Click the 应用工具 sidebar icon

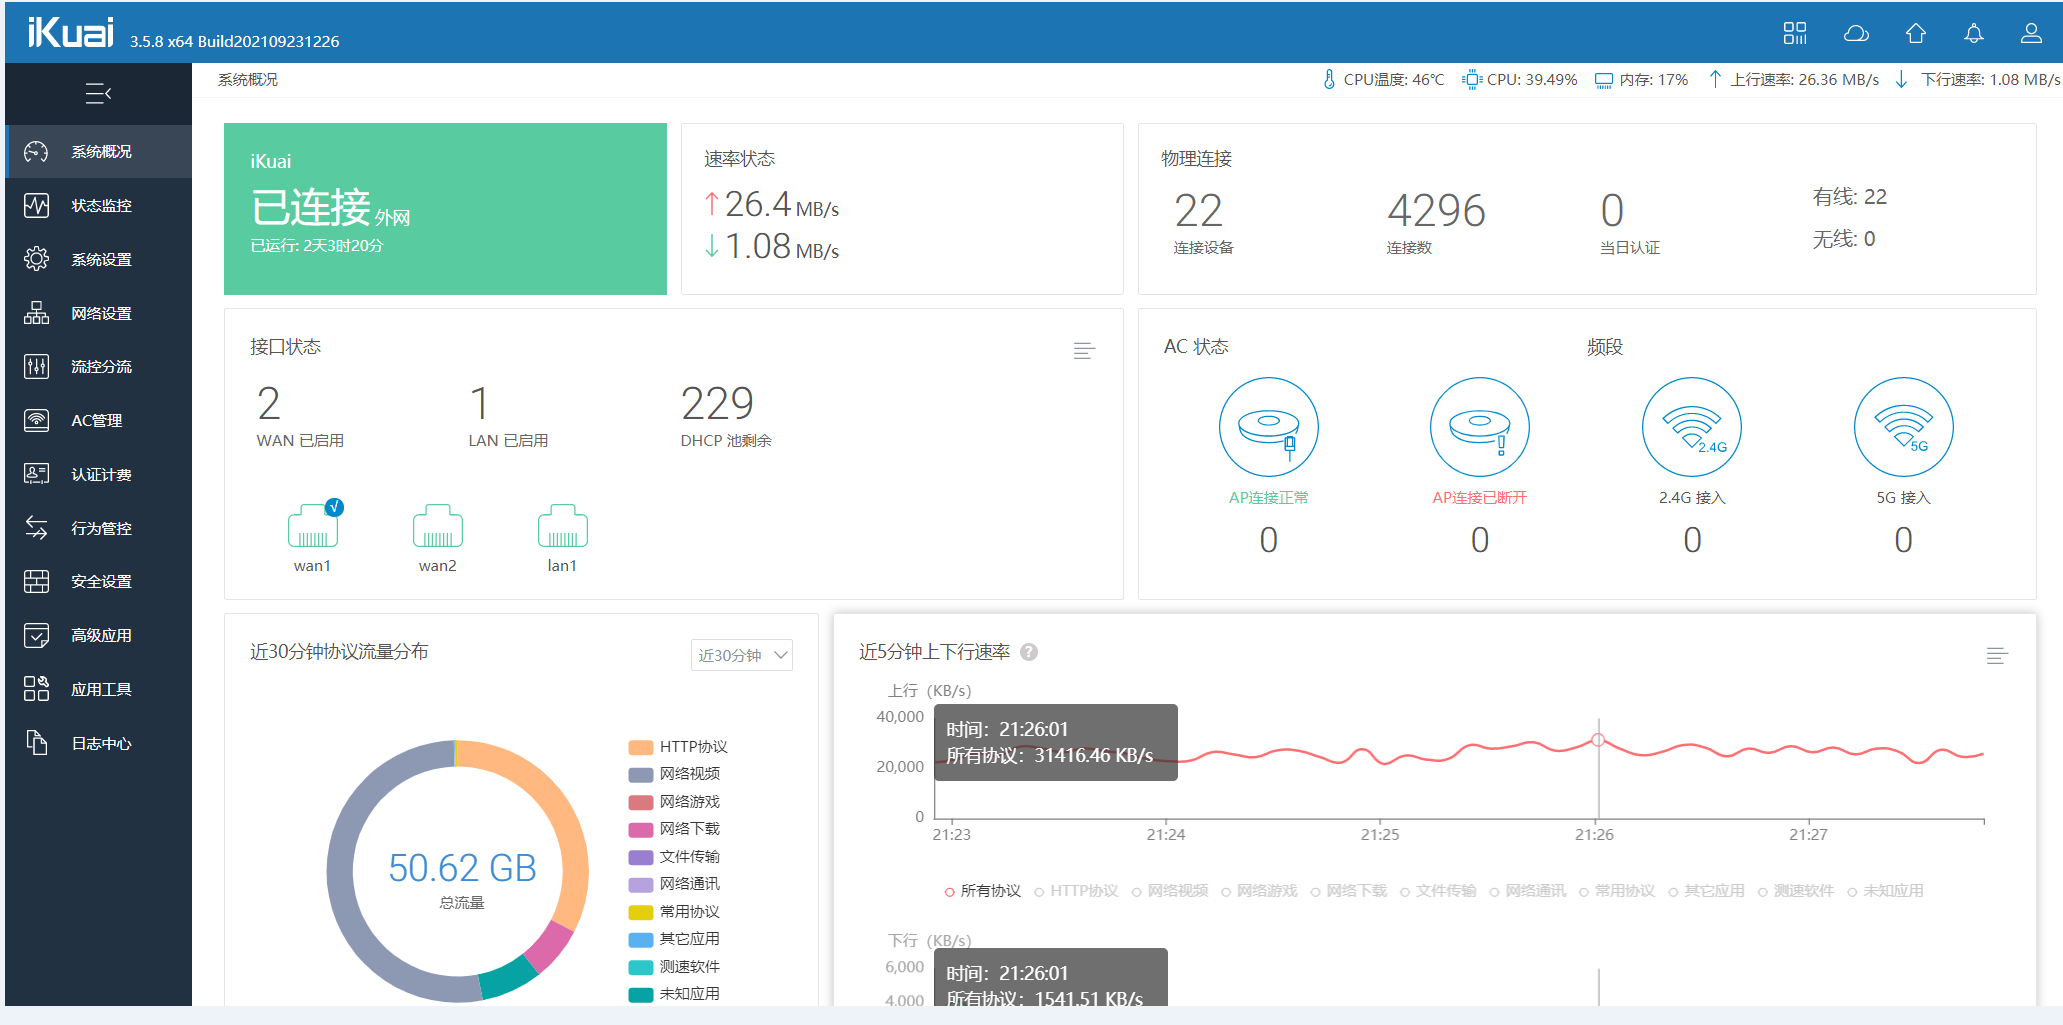[36, 689]
